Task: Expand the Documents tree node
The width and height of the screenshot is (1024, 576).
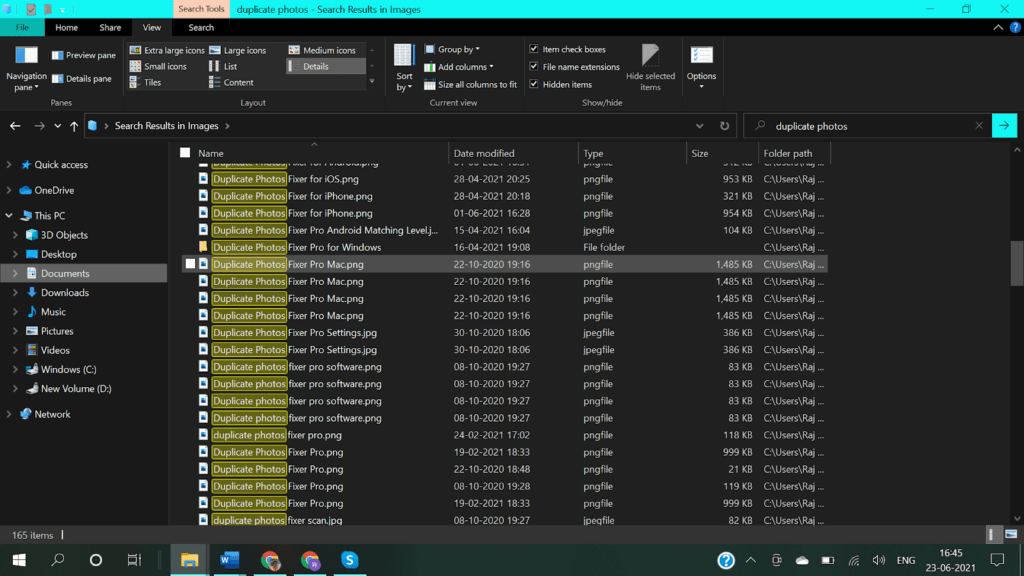Action: [16, 274]
